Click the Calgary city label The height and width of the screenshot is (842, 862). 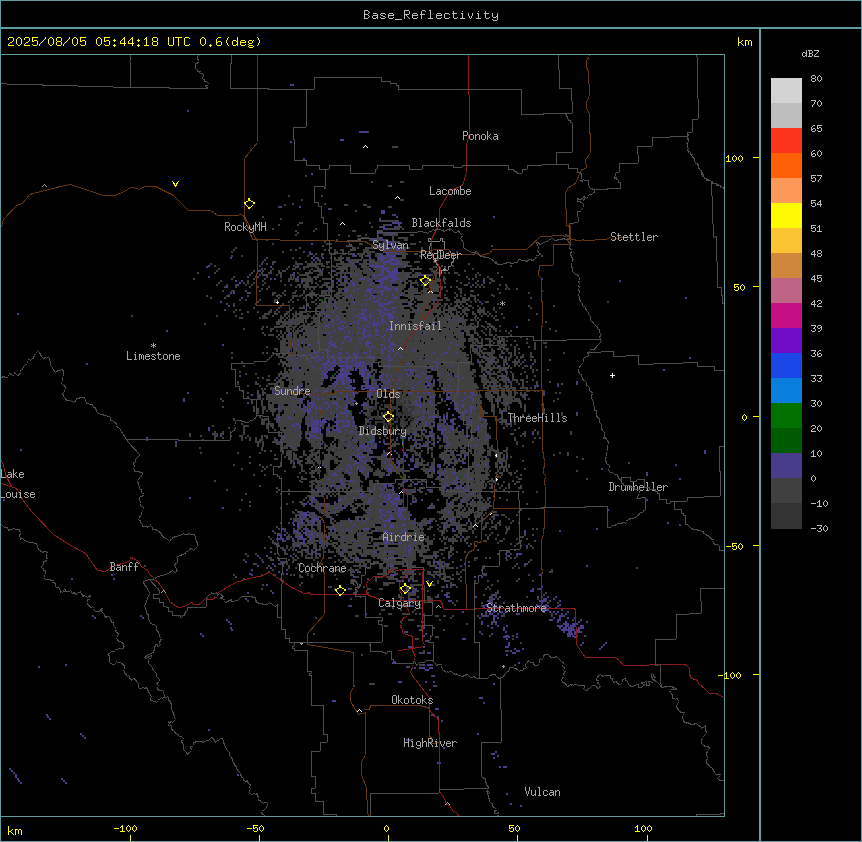pos(400,603)
